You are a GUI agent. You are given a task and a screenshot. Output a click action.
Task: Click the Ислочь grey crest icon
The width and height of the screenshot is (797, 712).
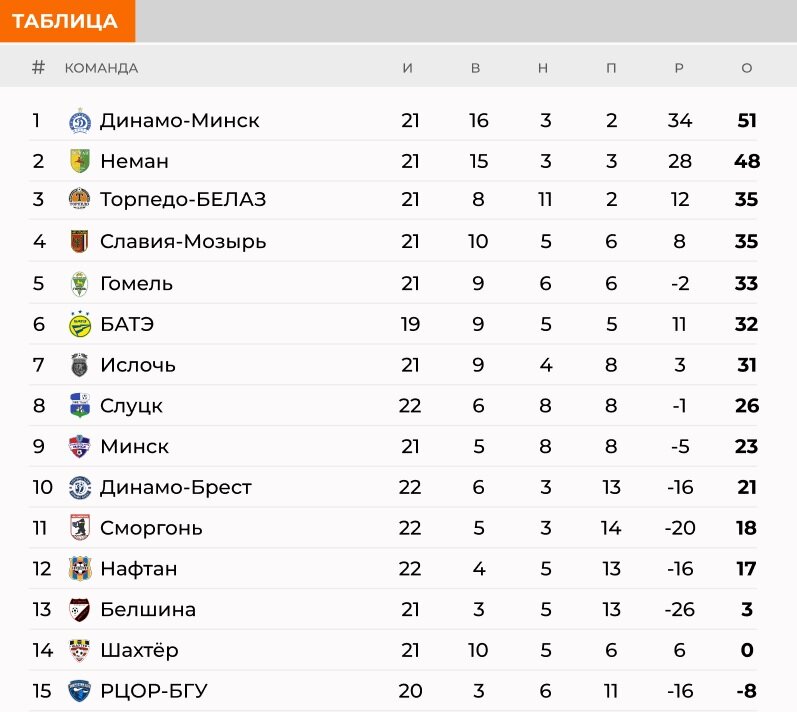coord(80,365)
